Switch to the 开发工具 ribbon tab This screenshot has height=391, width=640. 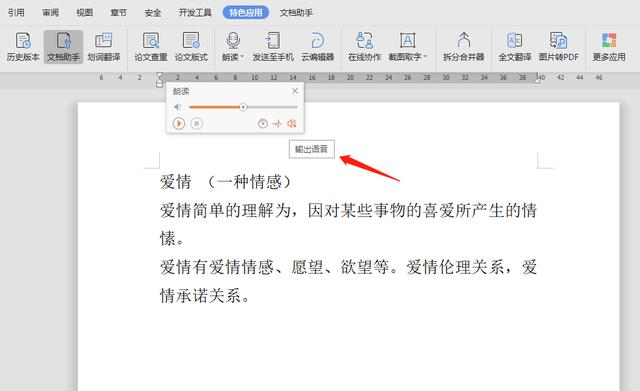point(195,13)
